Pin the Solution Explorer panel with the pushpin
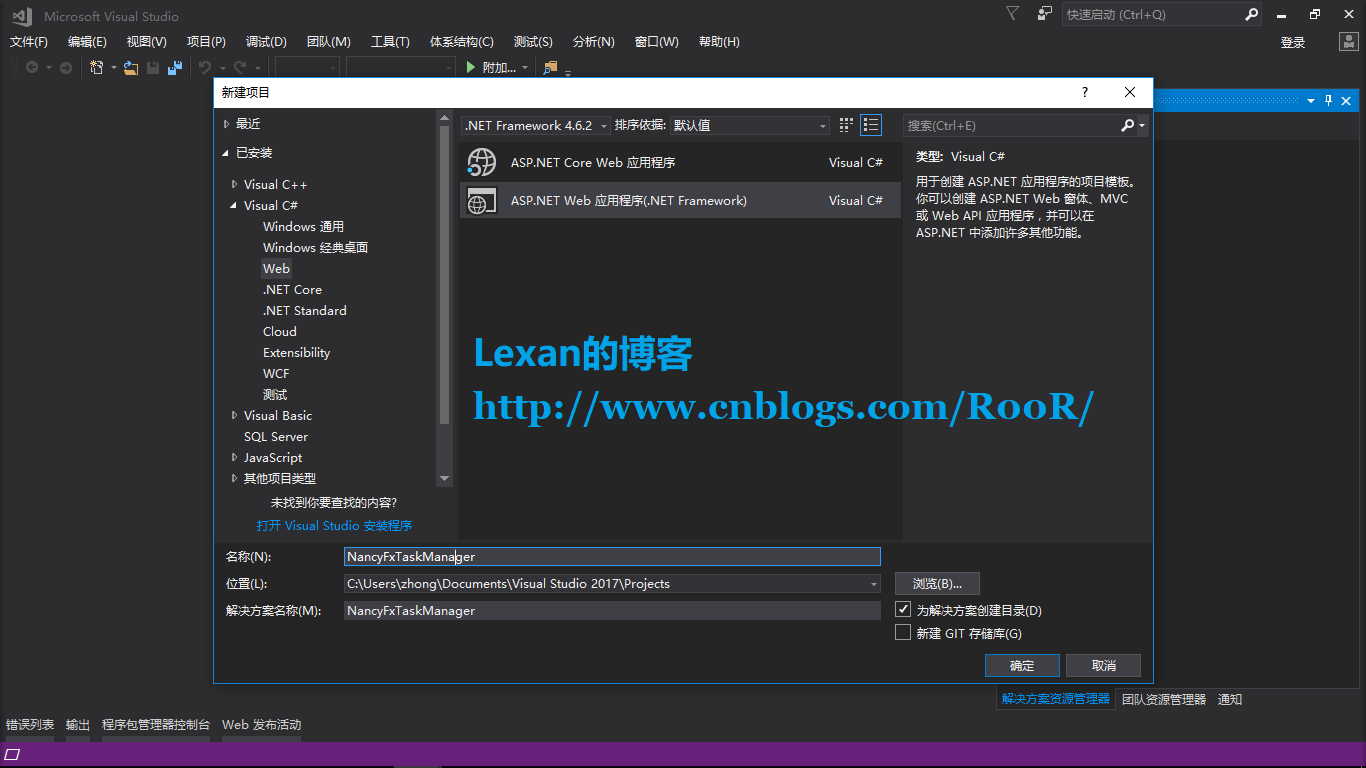 (x=1329, y=101)
